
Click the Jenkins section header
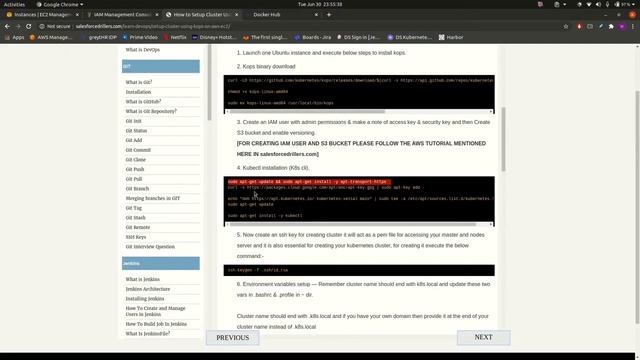[x=161, y=263]
